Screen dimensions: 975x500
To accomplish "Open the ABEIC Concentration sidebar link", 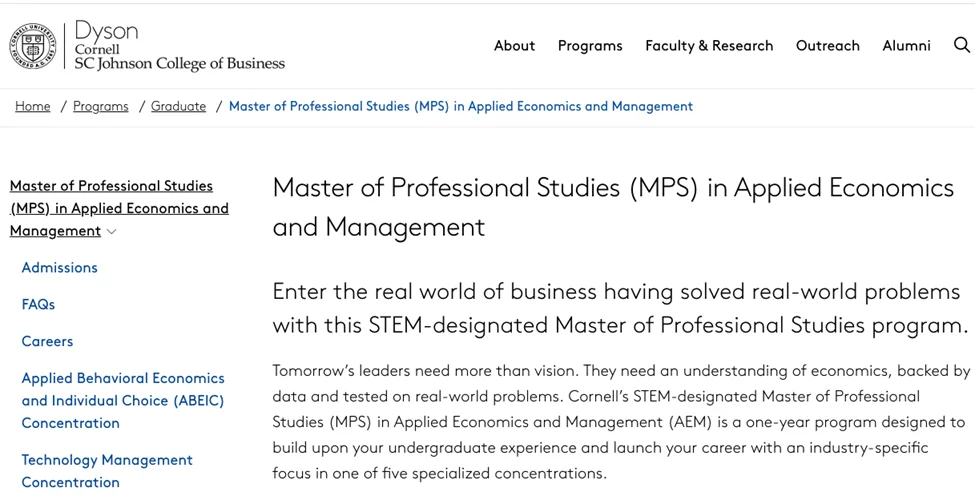I will pyautogui.click(x=123, y=400).
